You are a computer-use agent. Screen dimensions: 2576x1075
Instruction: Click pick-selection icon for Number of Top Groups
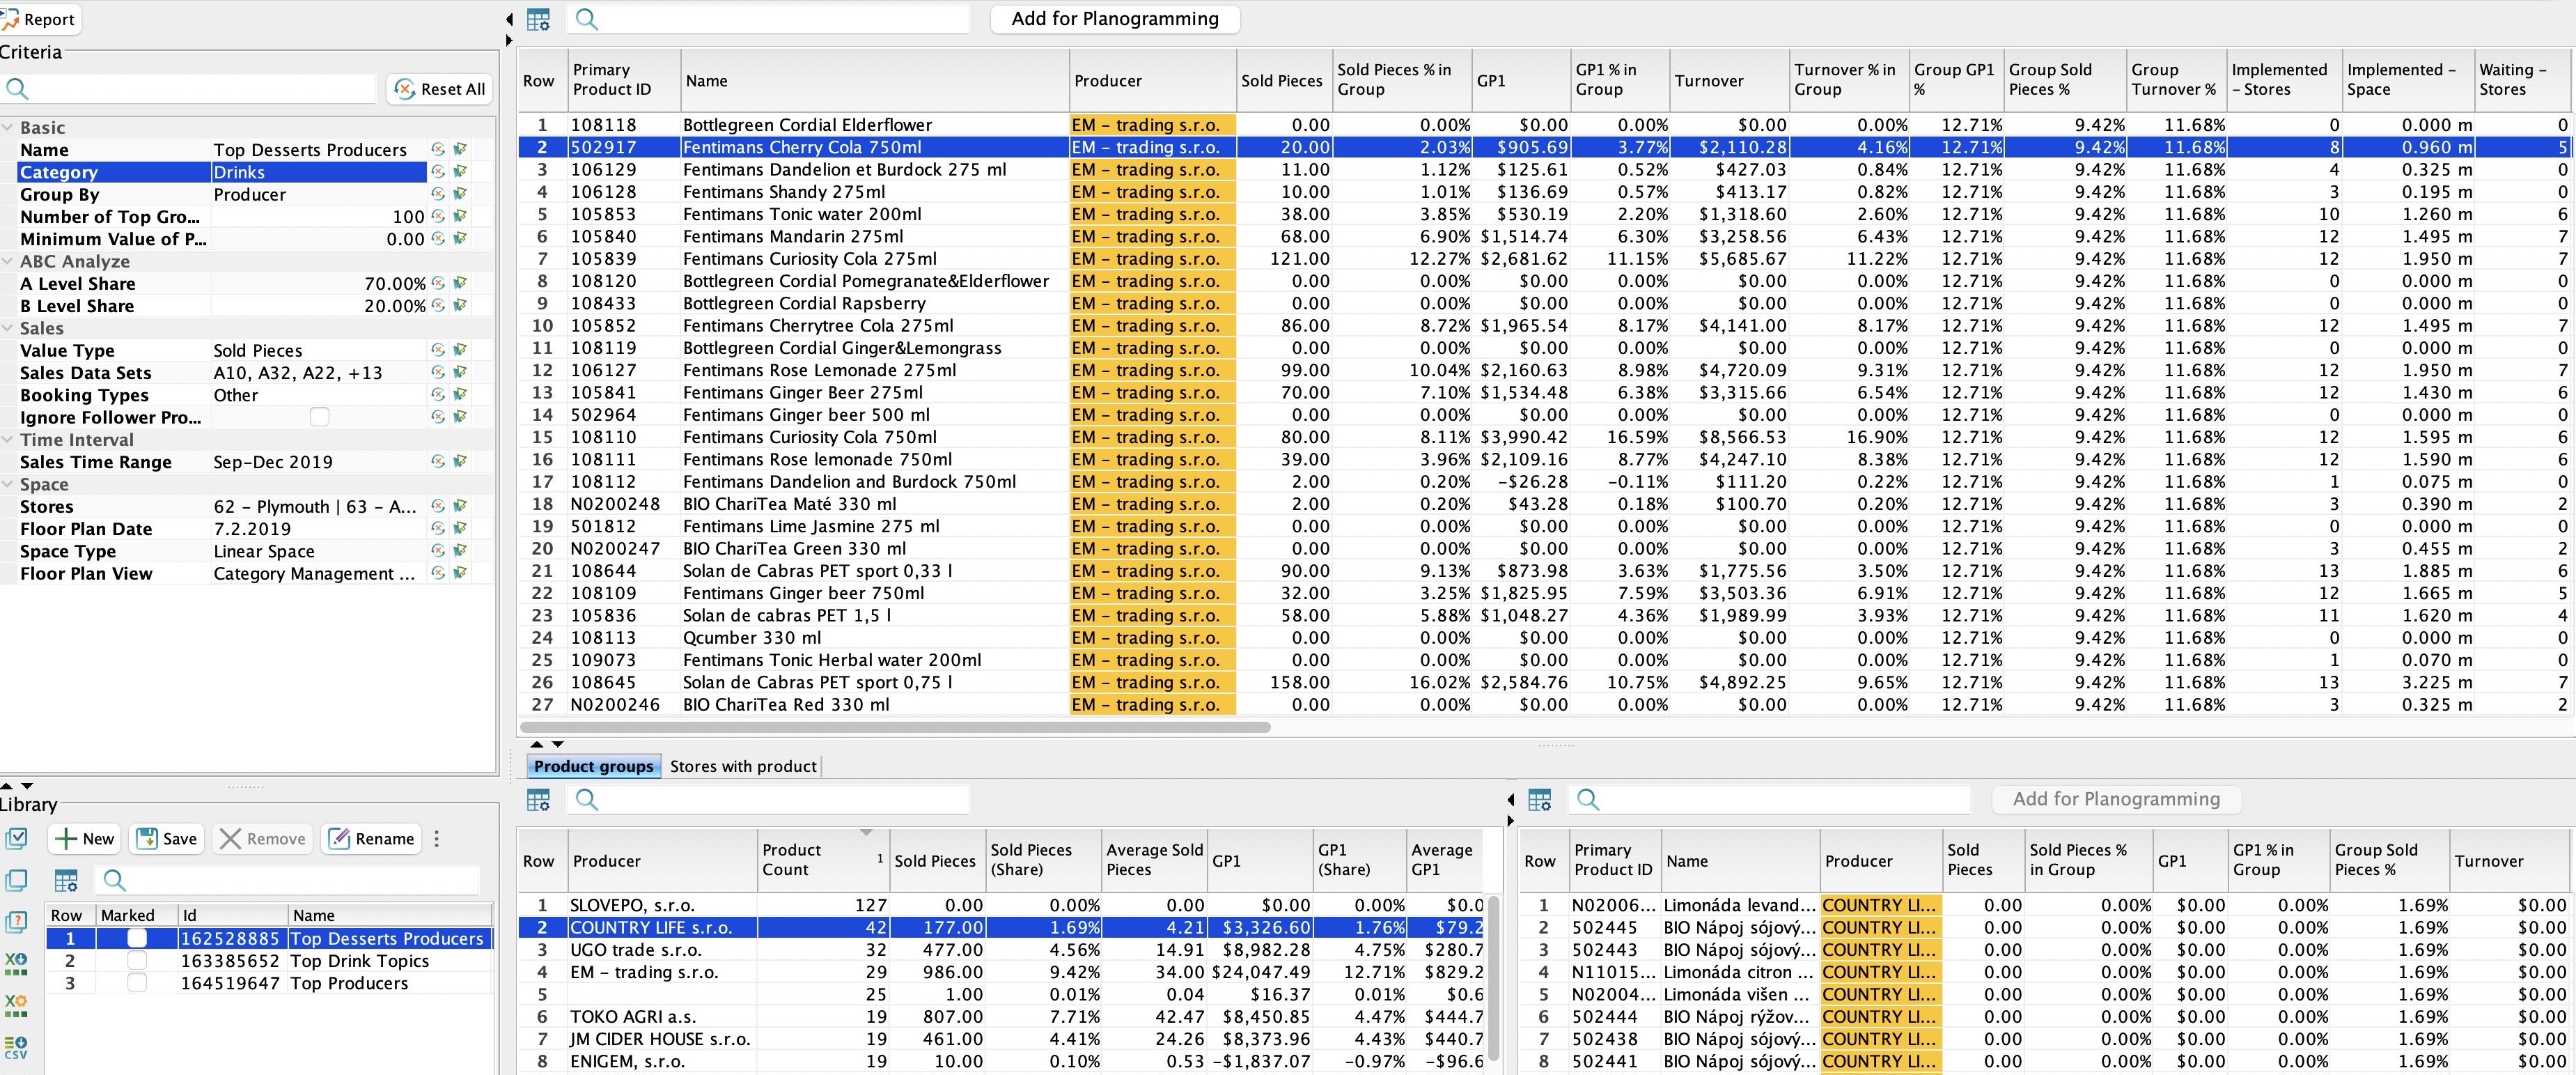[x=460, y=216]
